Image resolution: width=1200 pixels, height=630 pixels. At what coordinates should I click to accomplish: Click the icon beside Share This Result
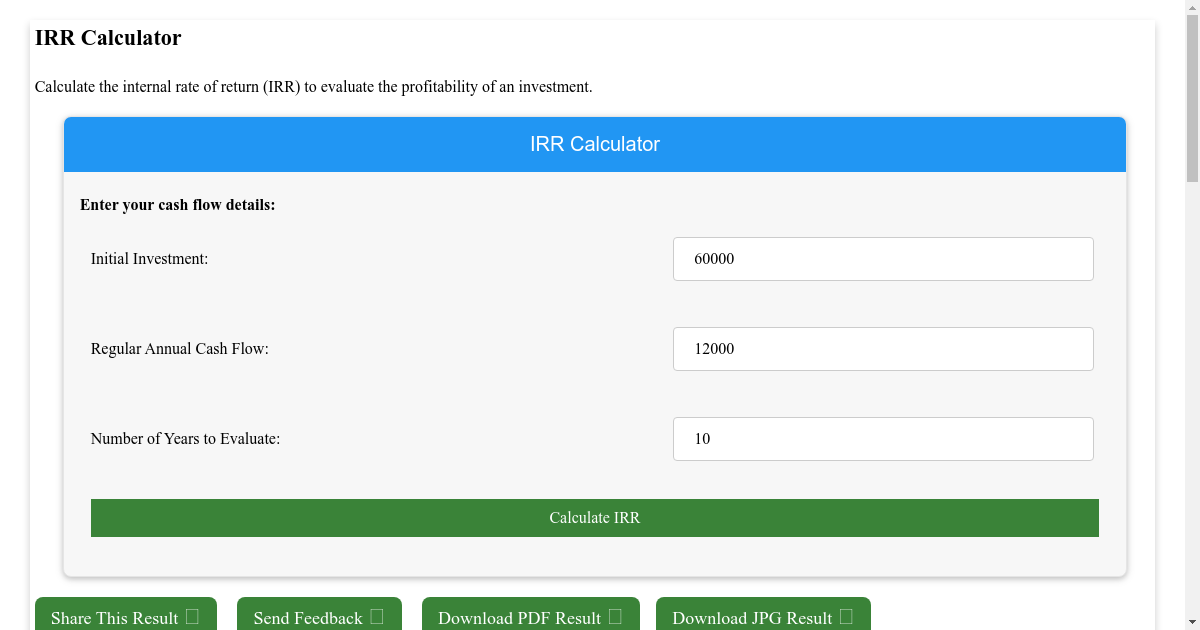click(193, 617)
